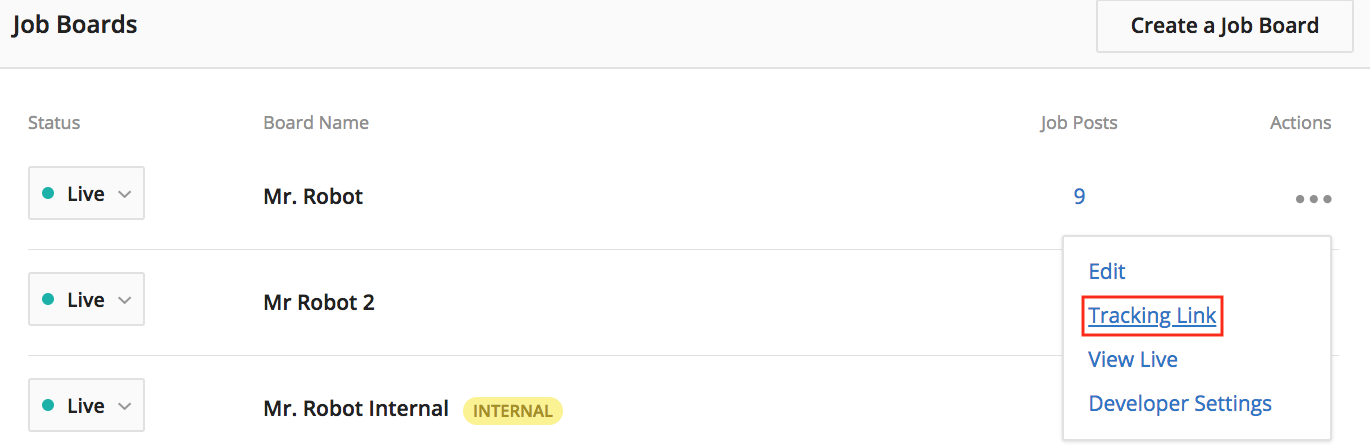
Task: Click the Mr Robot 2 board name
Action: pos(319,302)
